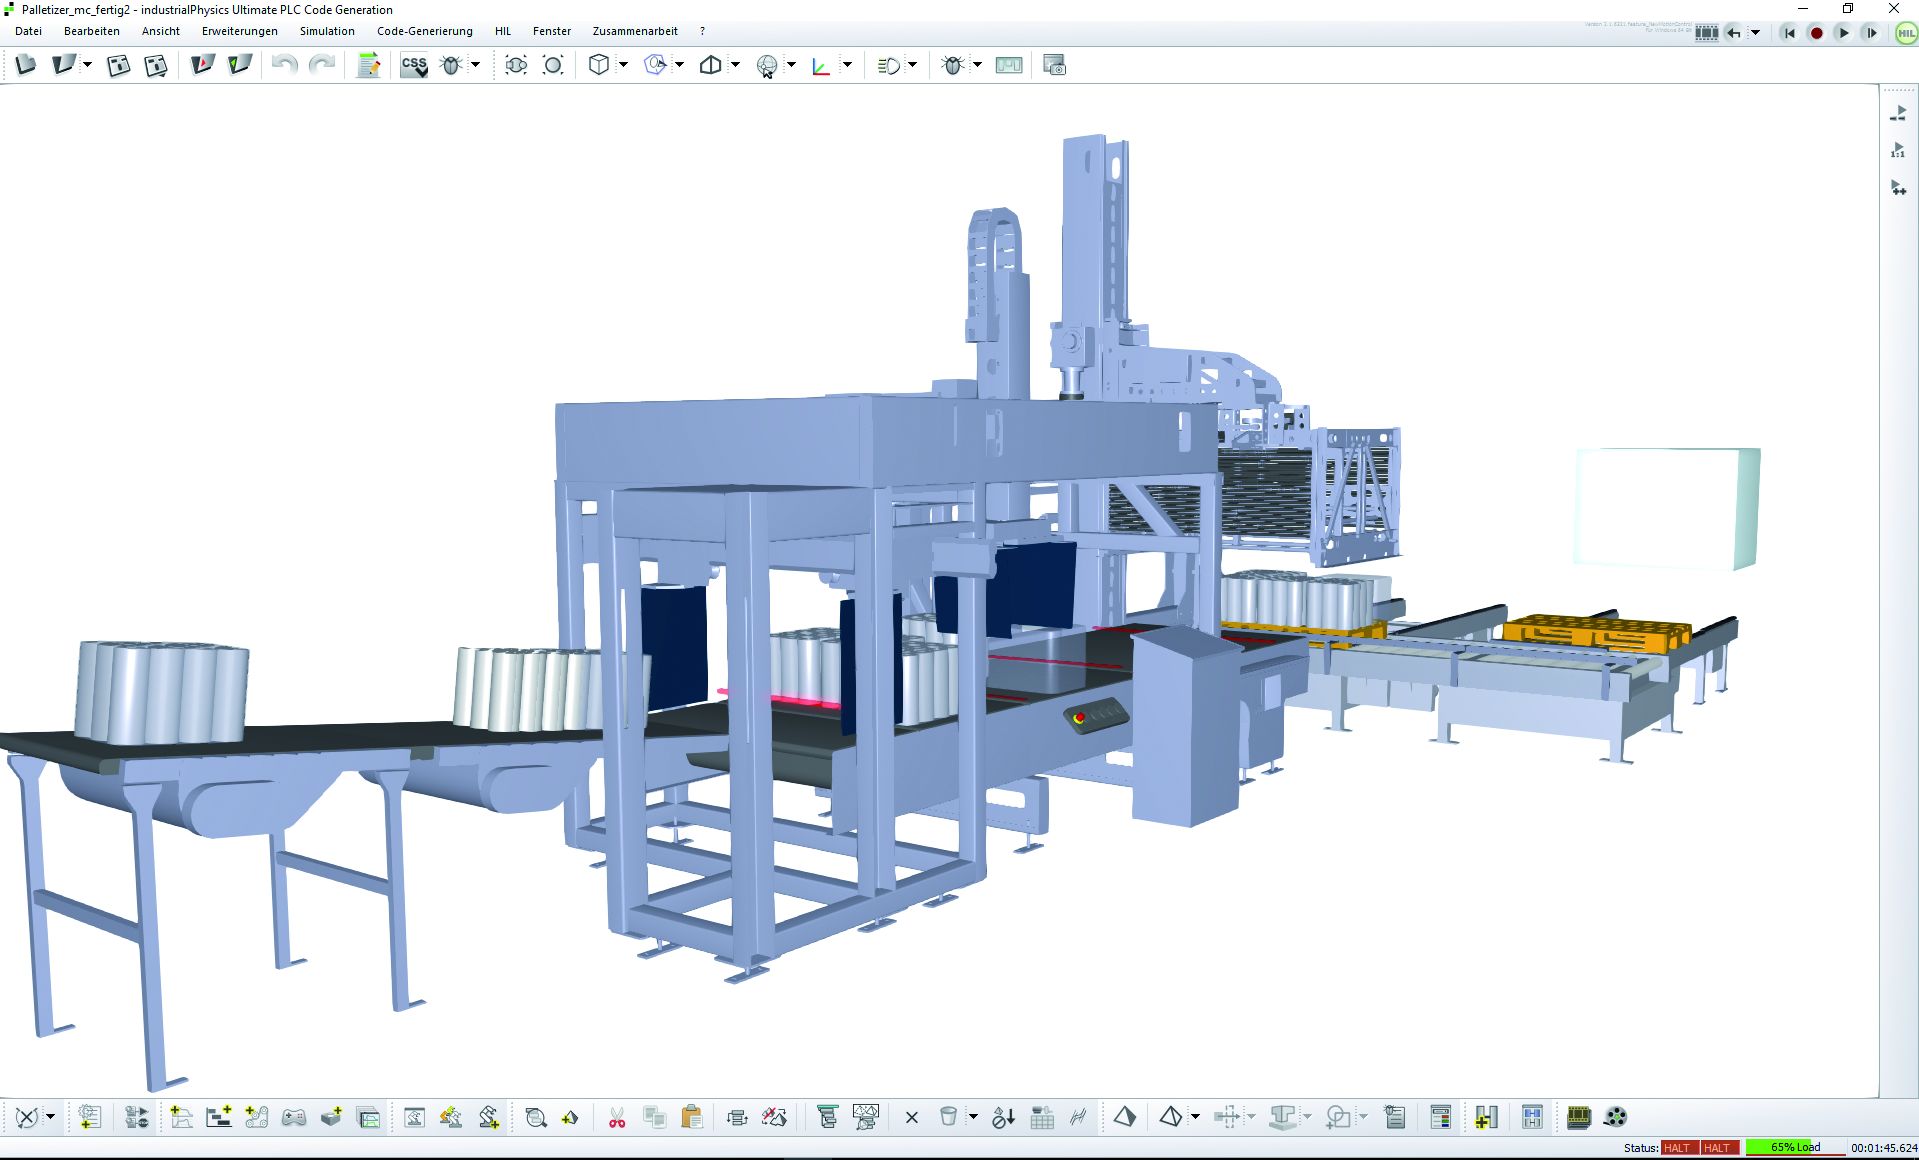The width and height of the screenshot is (1919, 1160).
Task: Open the cube view mode dropdown
Action: (x=622, y=65)
